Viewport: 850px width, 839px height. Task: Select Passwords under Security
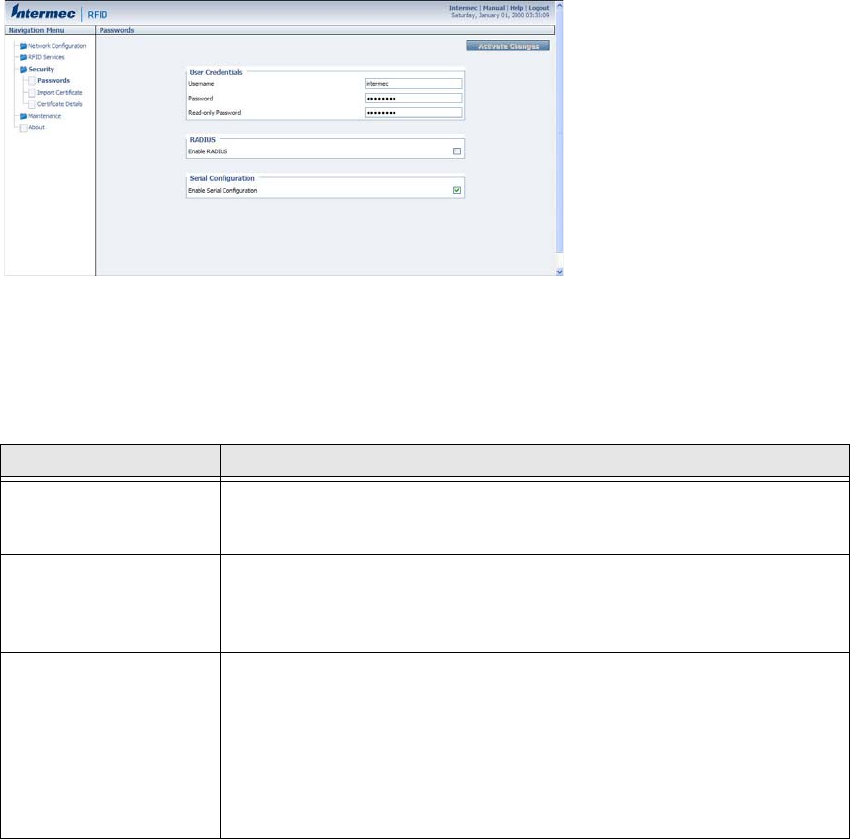pos(53,81)
